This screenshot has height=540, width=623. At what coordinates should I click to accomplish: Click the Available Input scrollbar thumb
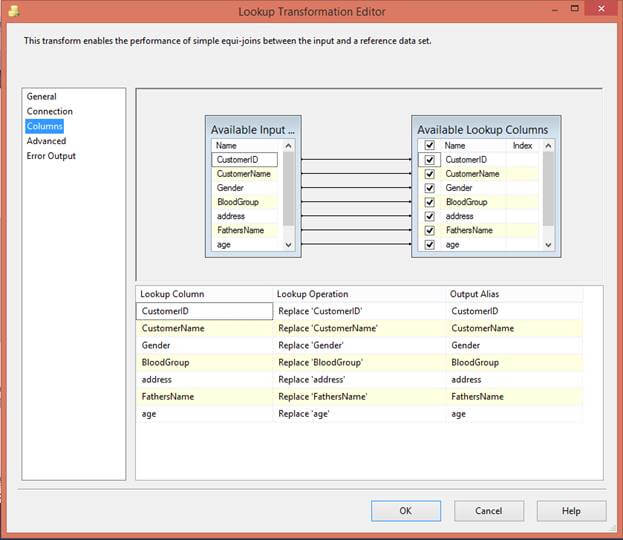(x=288, y=189)
